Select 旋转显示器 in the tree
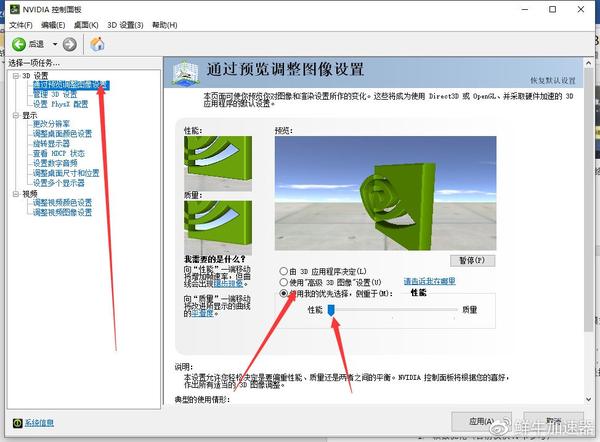The width and height of the screenshot is (600, 442). [51, 144]
